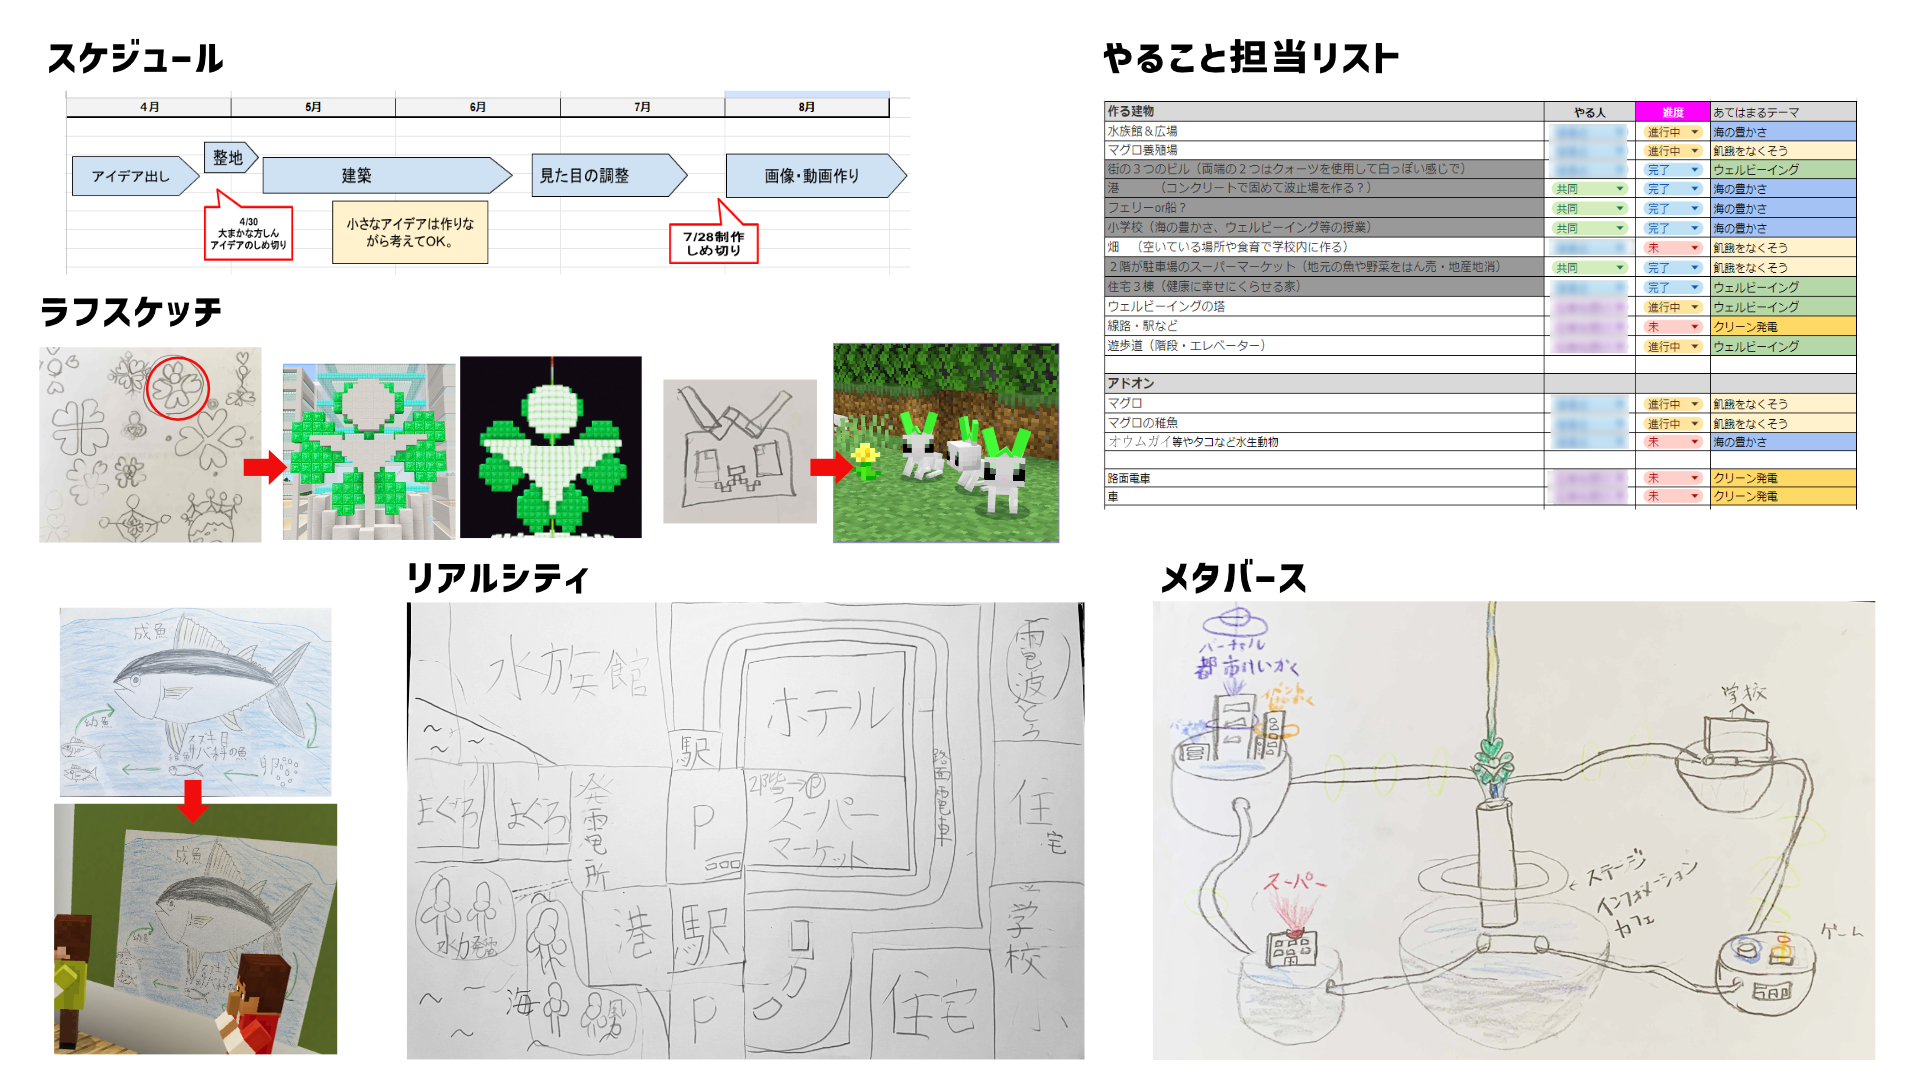1920x1080 pixels.
Task: Open the Minecraft white rabbits screenshot
Action: pyautogui.click(x=946, y=443)
